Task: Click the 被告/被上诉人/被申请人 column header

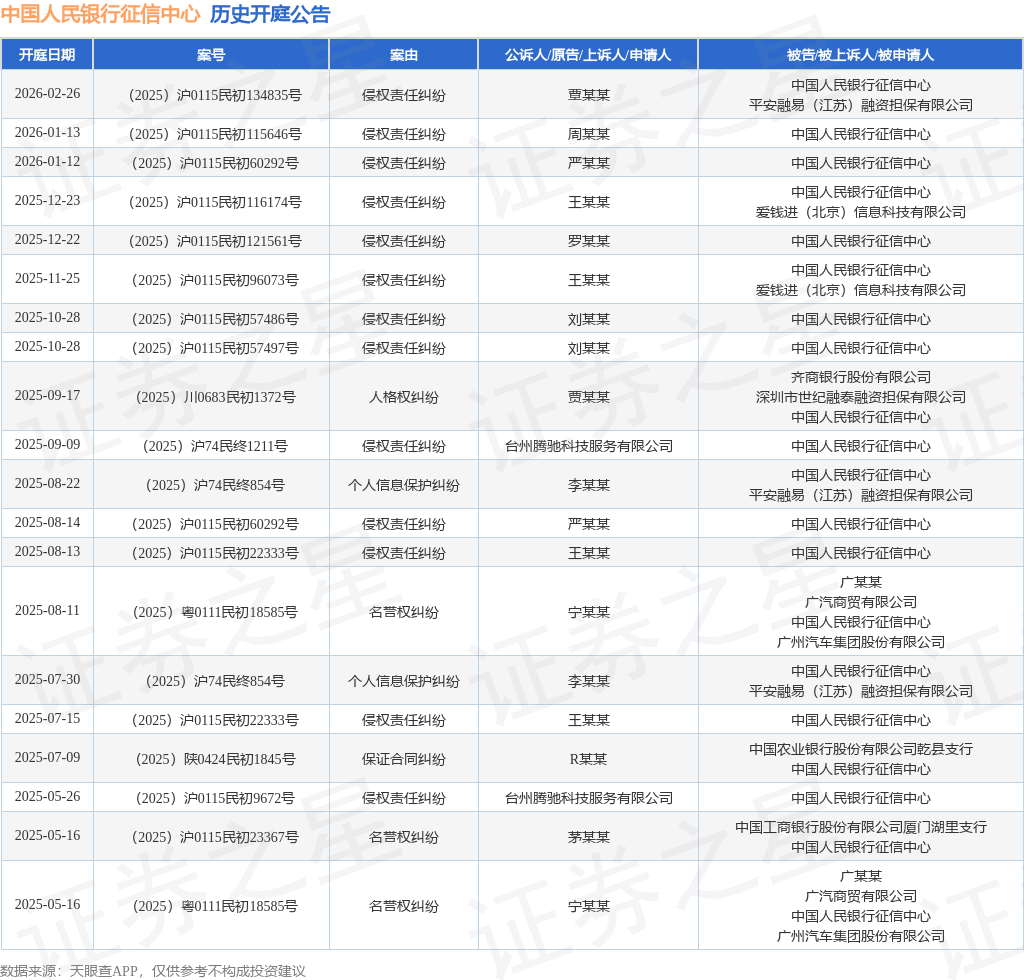Action: [861, 55]
